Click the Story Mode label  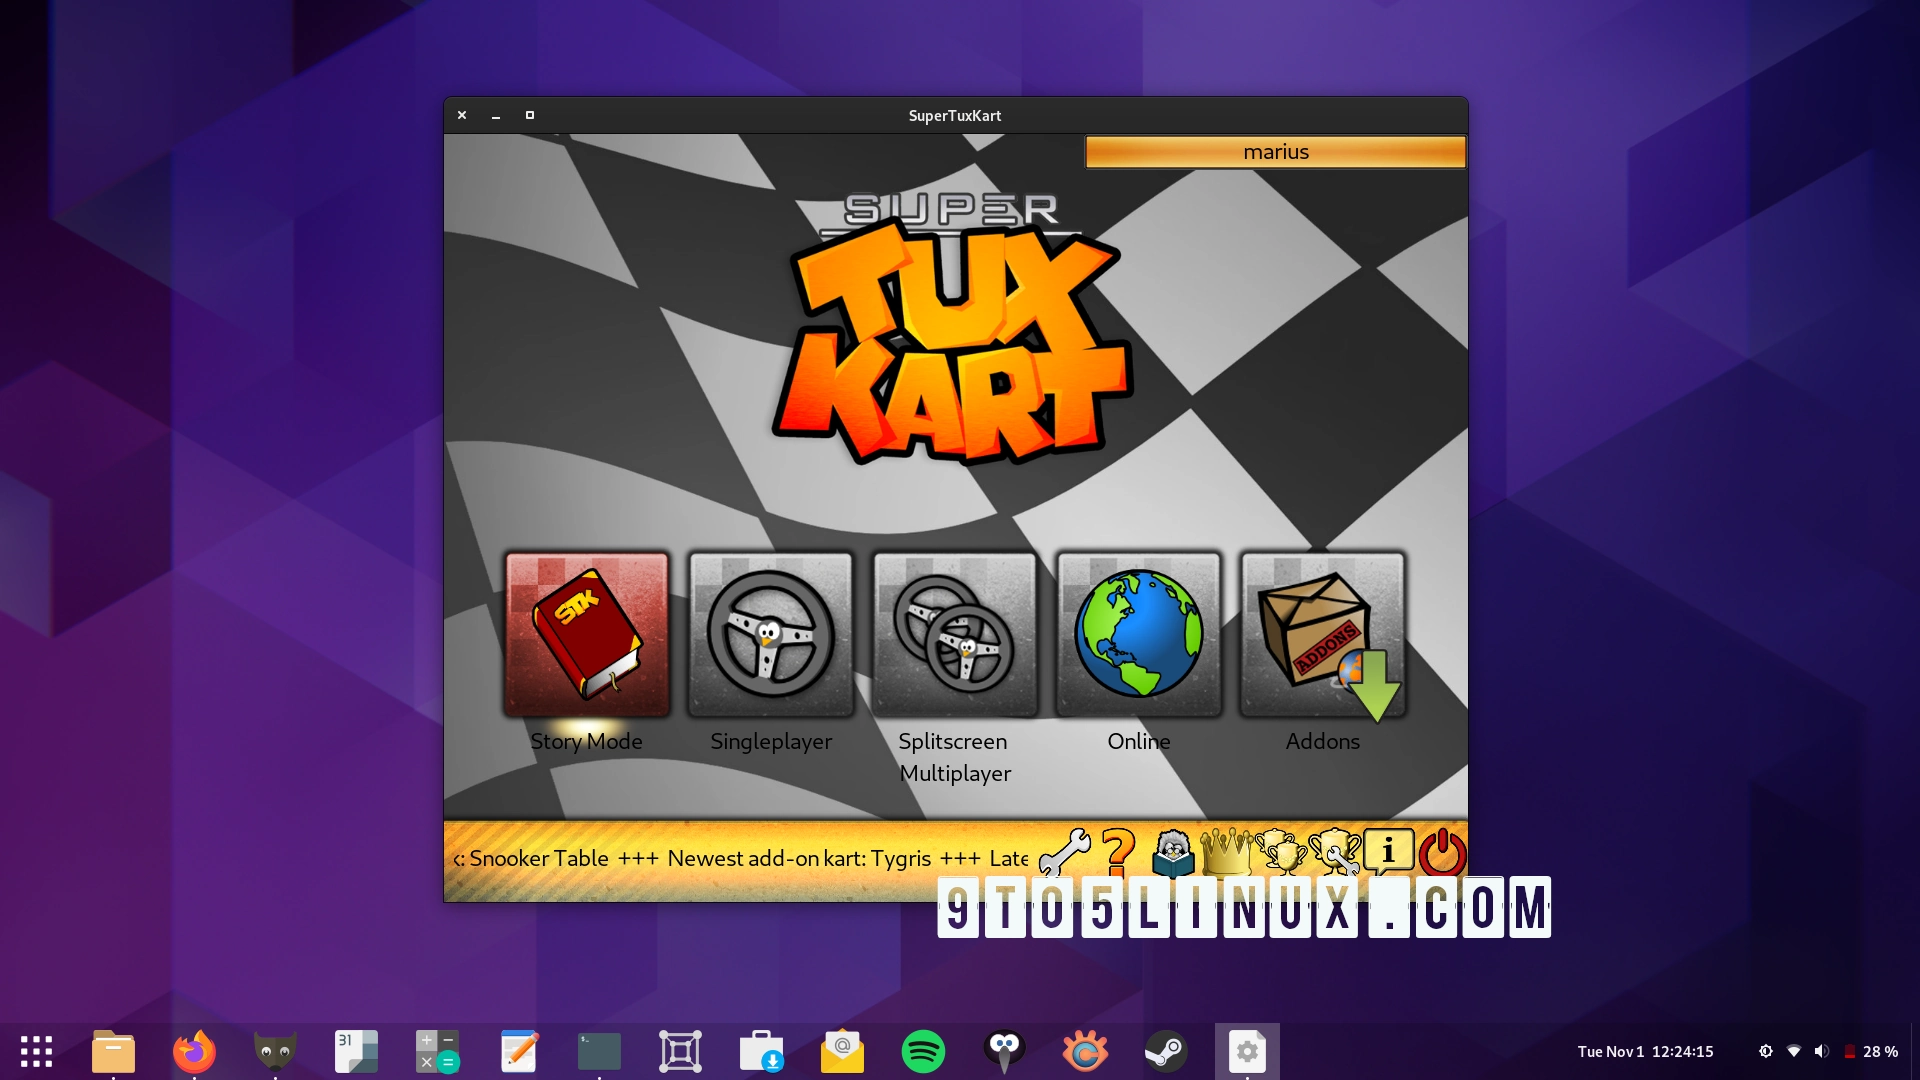click(x=586, y=742)
